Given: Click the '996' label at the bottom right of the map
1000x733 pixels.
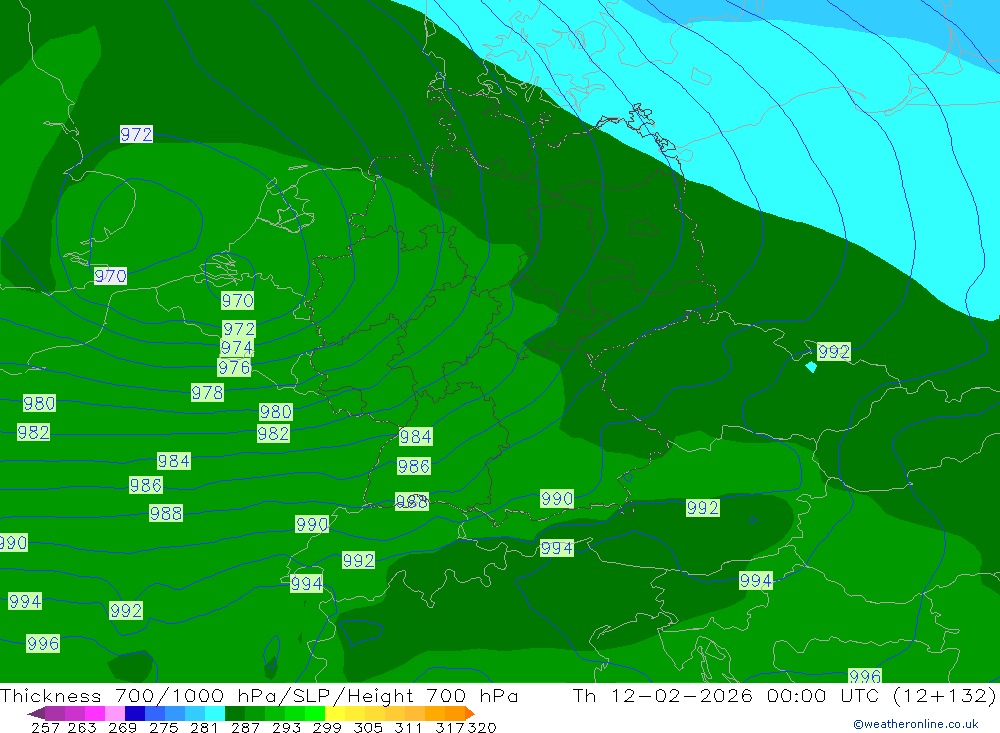Looking at the screenshot, I should (865, 676).
